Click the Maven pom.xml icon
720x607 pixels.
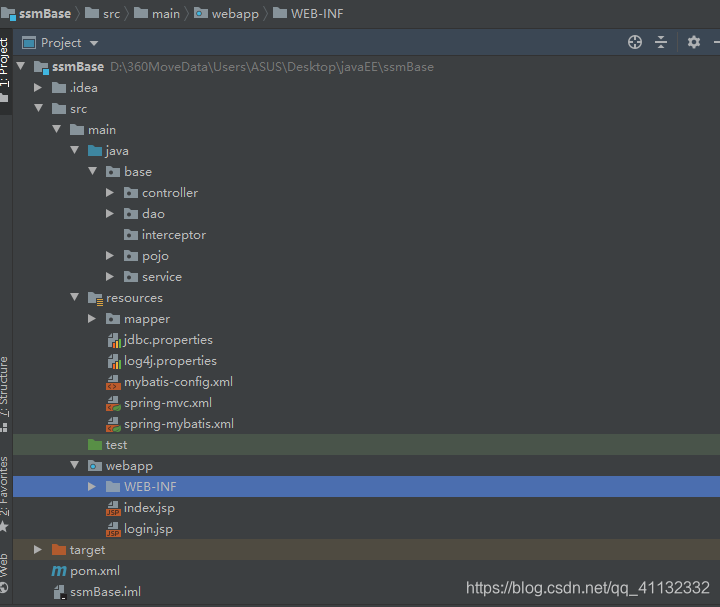tap(59, 571)
